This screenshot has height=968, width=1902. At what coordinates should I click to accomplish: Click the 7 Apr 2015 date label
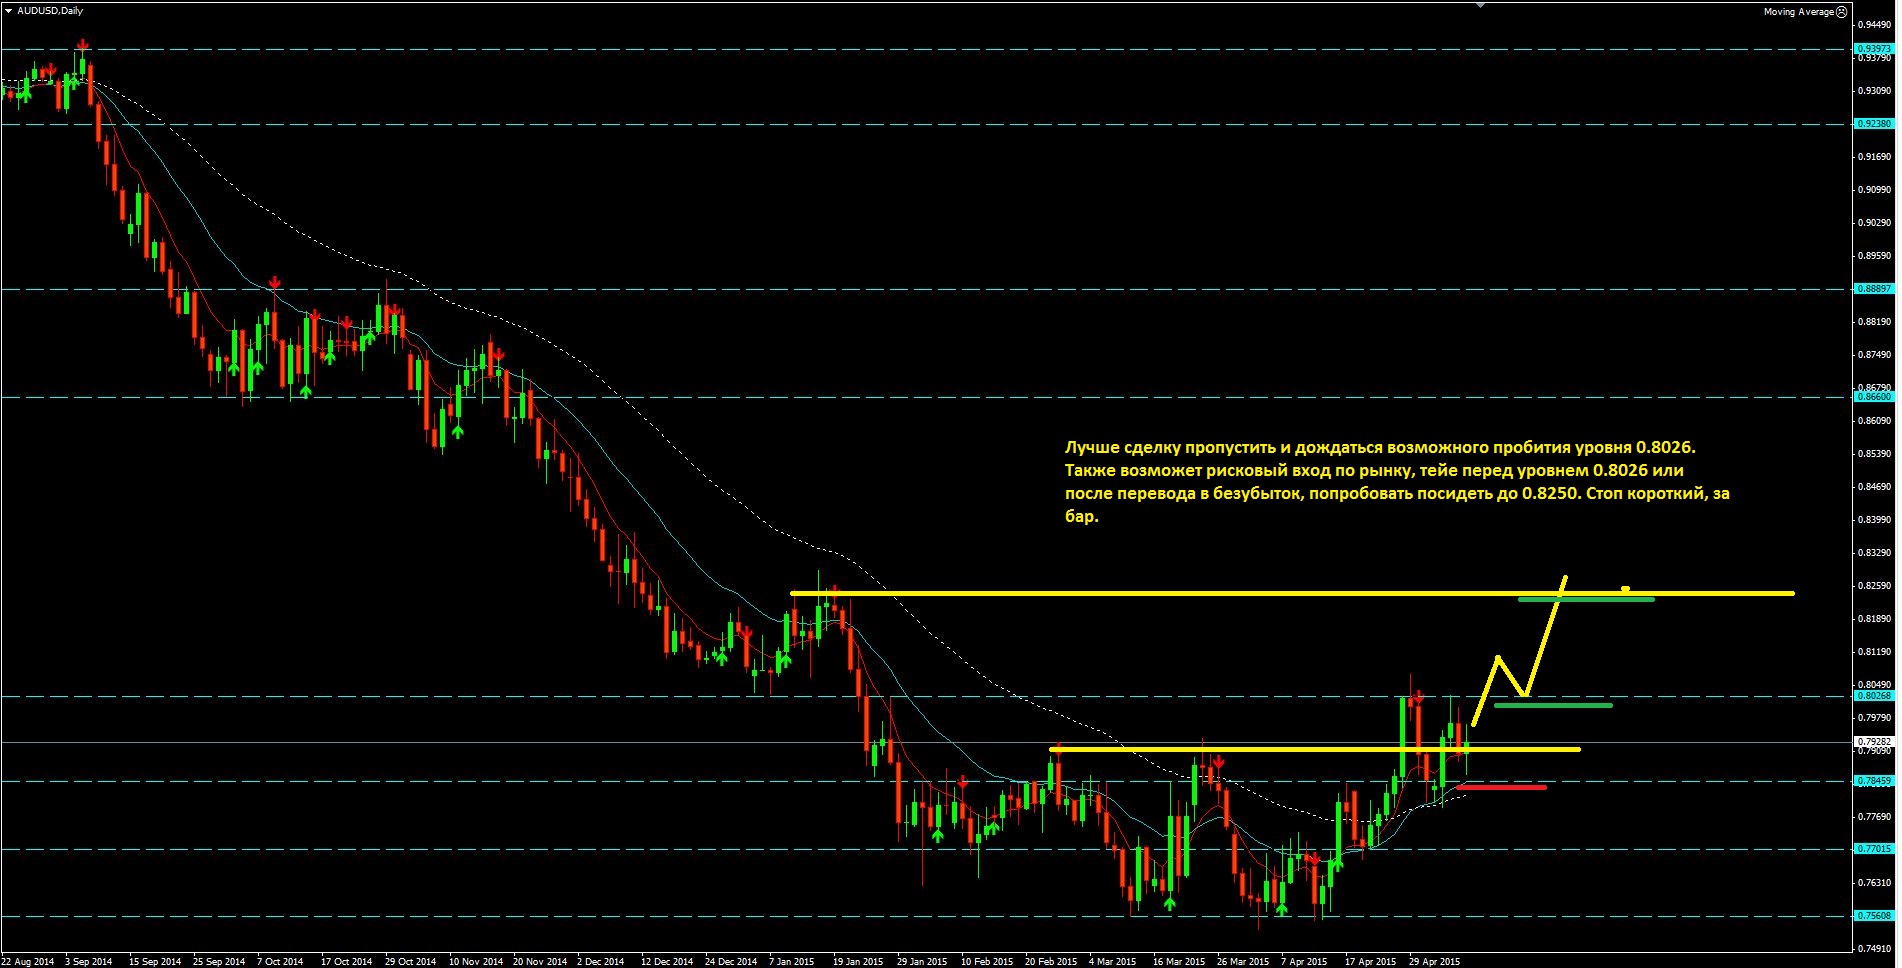click(1304, 961)
